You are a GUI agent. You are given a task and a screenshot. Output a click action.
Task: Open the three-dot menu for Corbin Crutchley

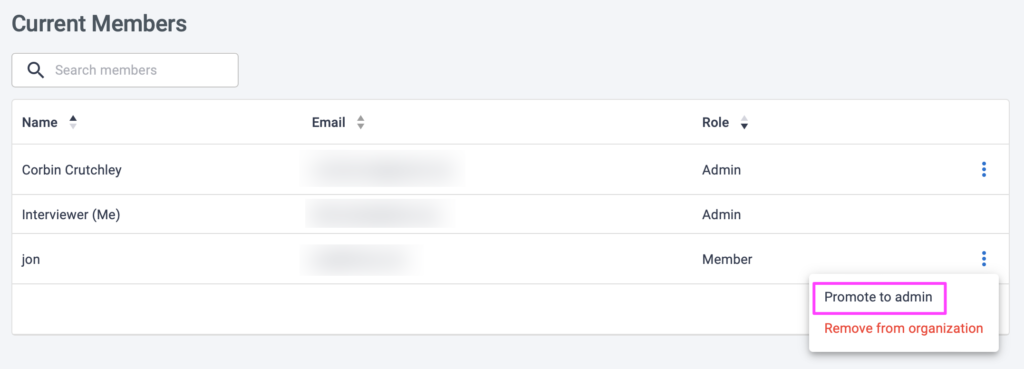point(984,170)
